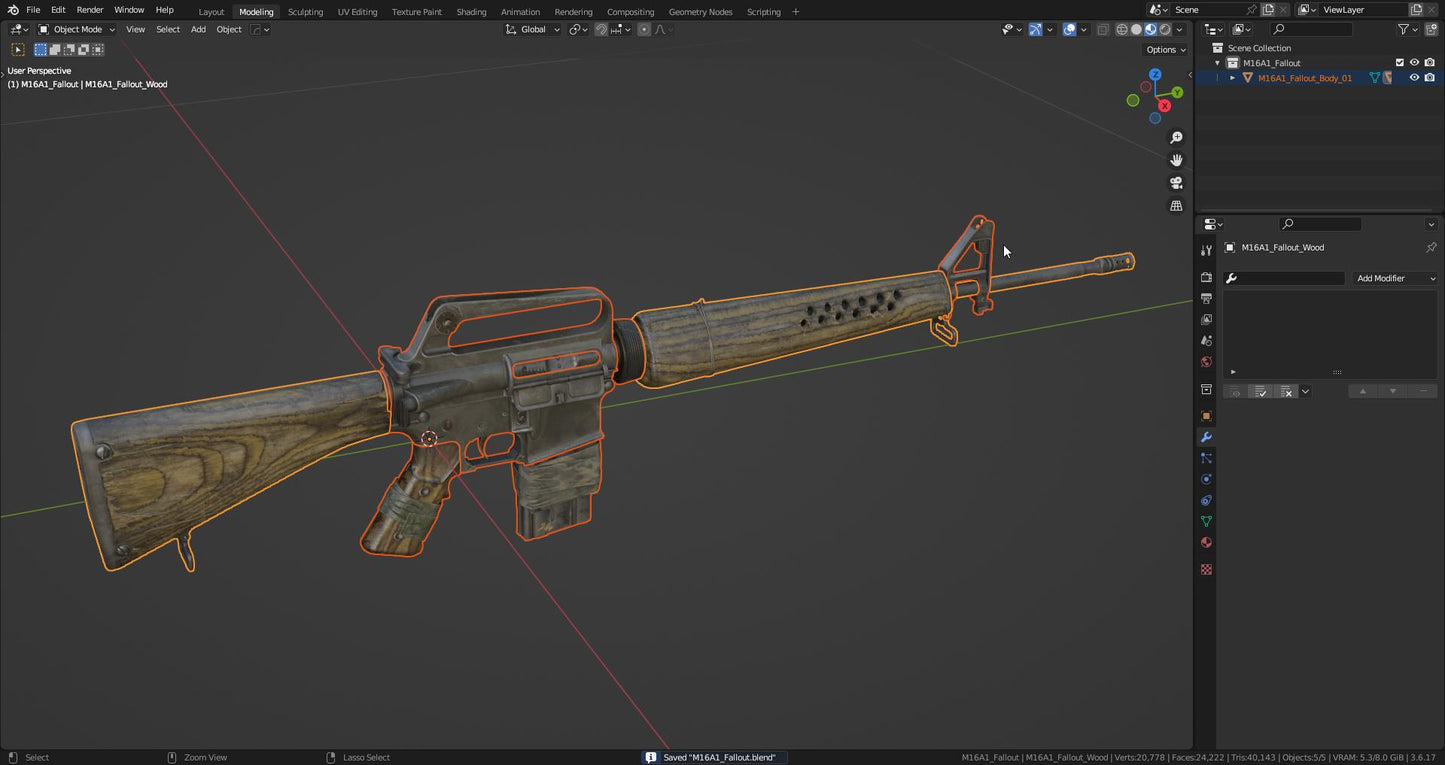The image size is (1445, 765).
Task: Expand the M16A1_Fallout_Body_01 outliner item
Action: 1232,77
